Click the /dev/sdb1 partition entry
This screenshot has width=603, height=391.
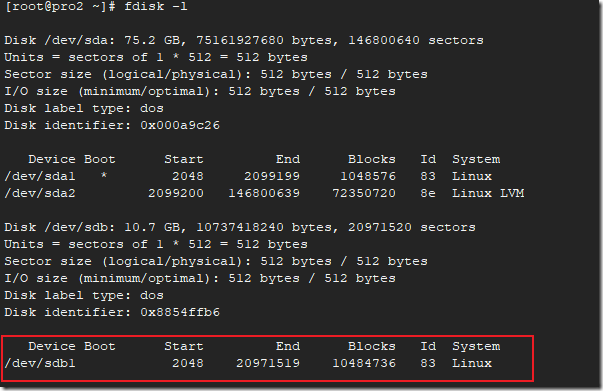click(x=40, y=363)
